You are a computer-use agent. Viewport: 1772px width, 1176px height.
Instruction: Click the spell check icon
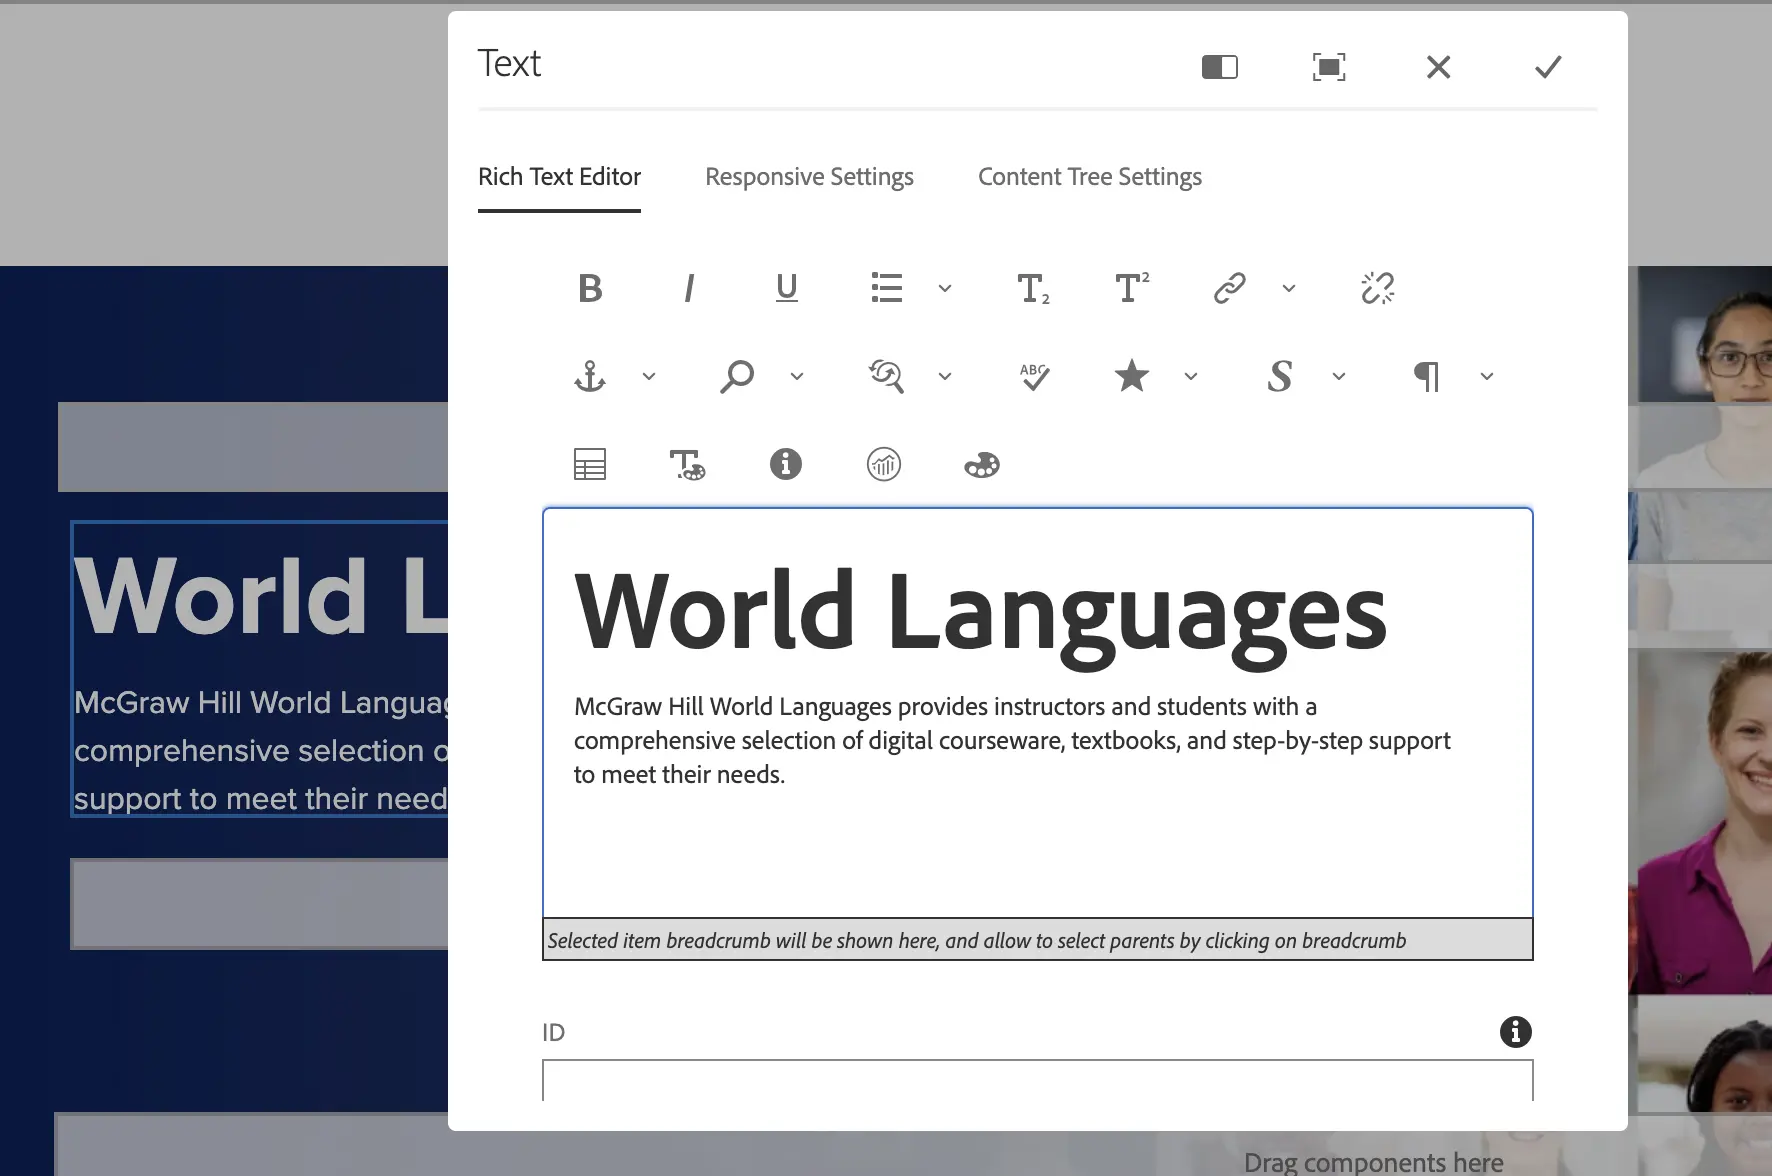[x=1034, y=377]
